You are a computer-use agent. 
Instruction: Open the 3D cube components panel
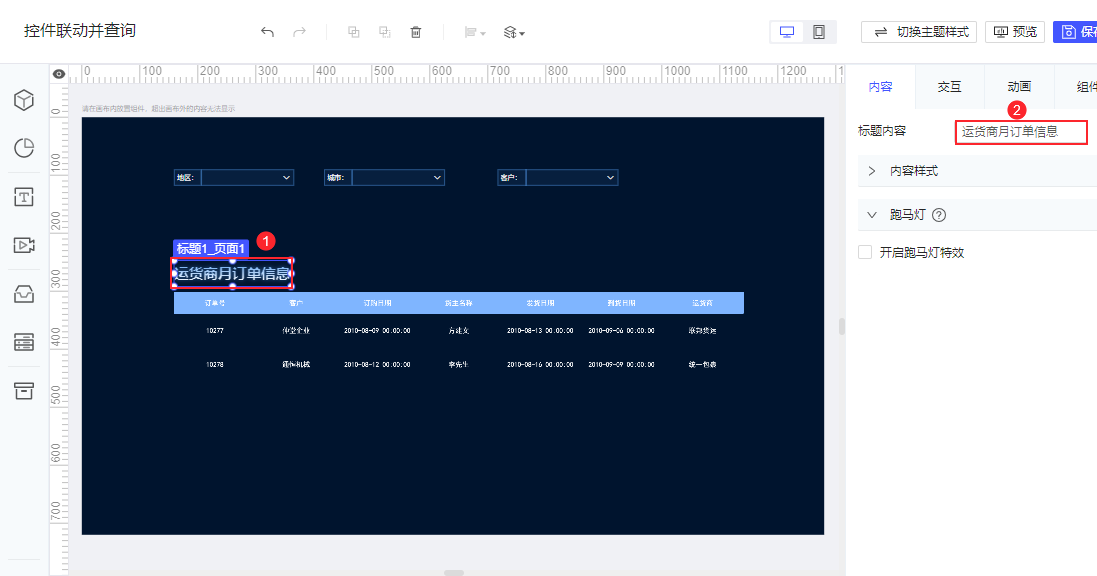24,100
